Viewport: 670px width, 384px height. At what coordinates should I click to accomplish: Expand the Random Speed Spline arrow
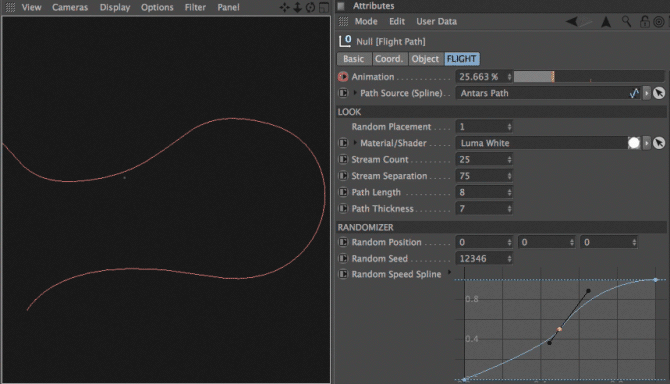pos(449,272)
